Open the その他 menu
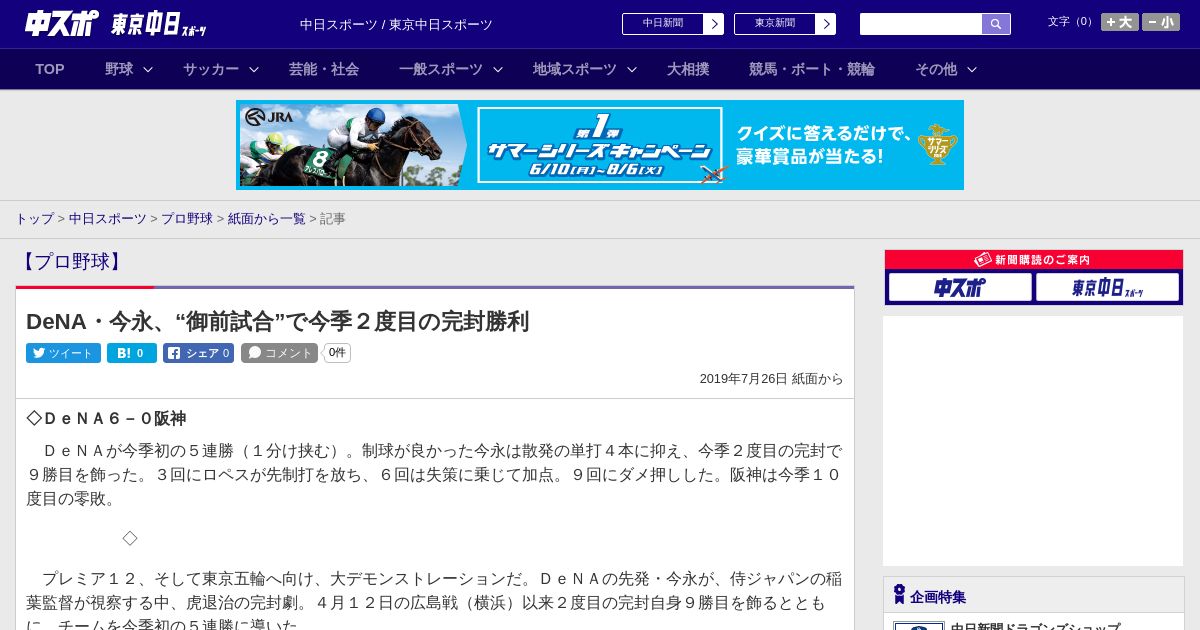This screenshot has height=630, width=1200. (936, 69)
